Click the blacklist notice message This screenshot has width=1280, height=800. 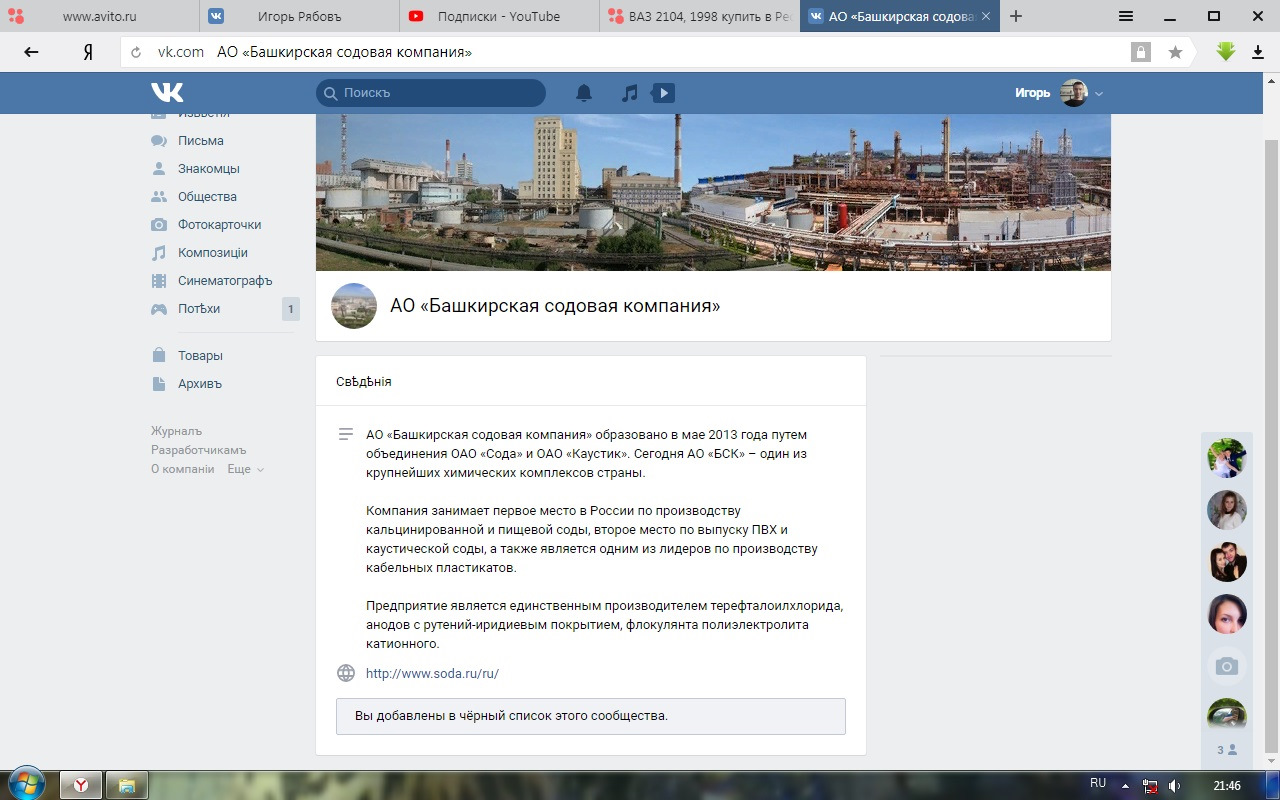(591, 716)
